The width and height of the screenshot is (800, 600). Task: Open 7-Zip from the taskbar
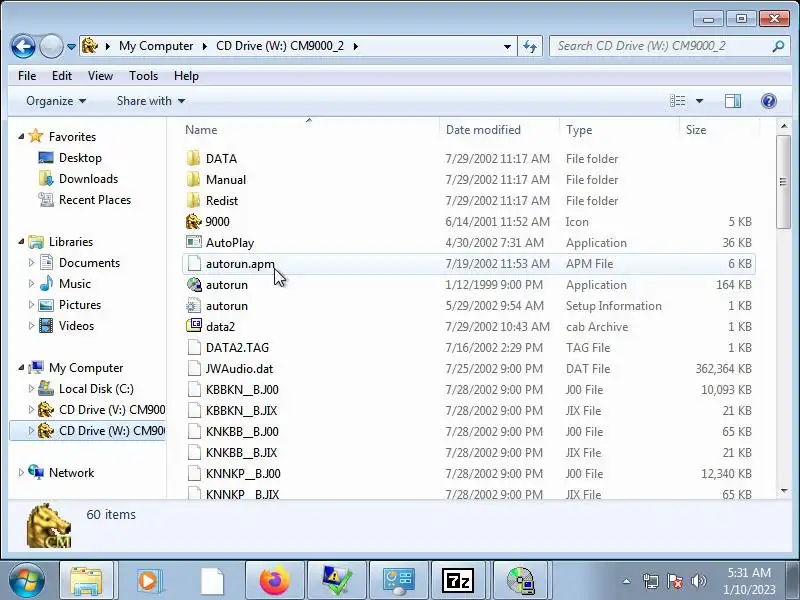click(x=458, y=580)
